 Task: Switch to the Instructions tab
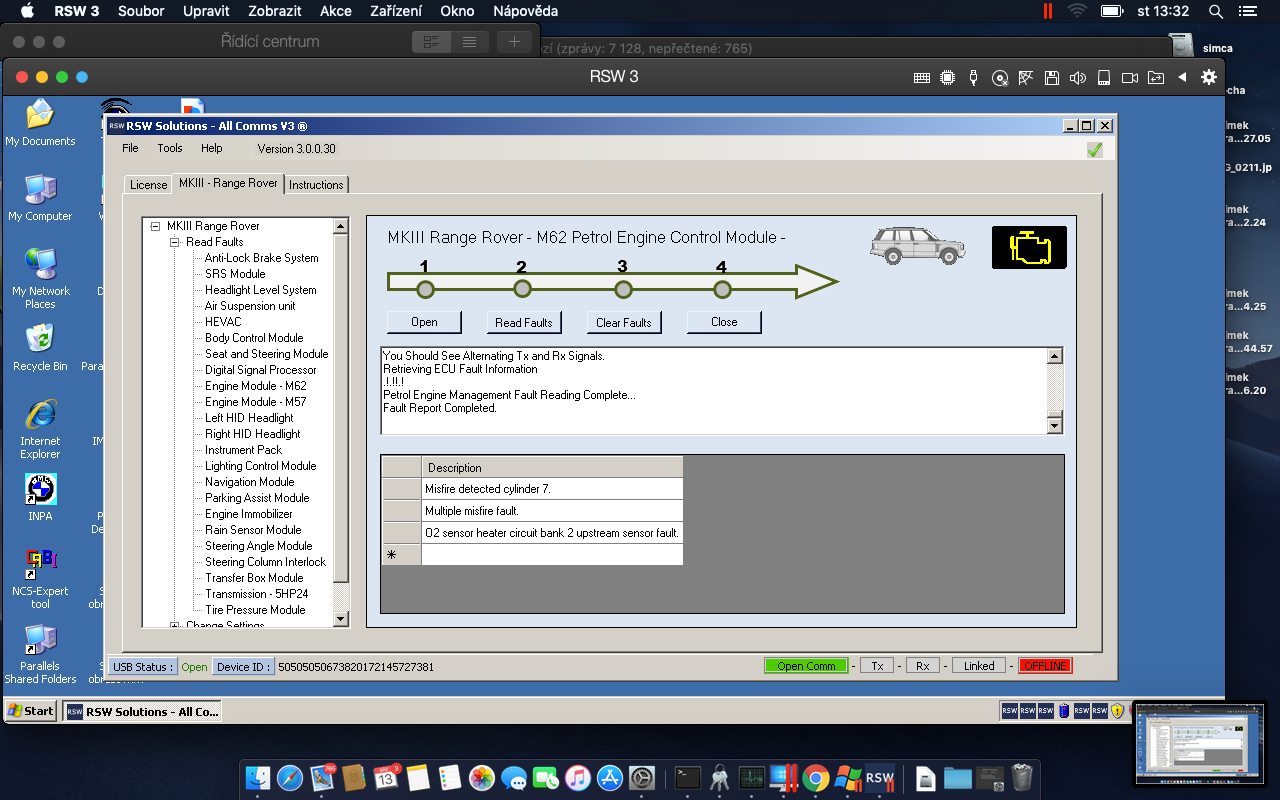[316, 185]
